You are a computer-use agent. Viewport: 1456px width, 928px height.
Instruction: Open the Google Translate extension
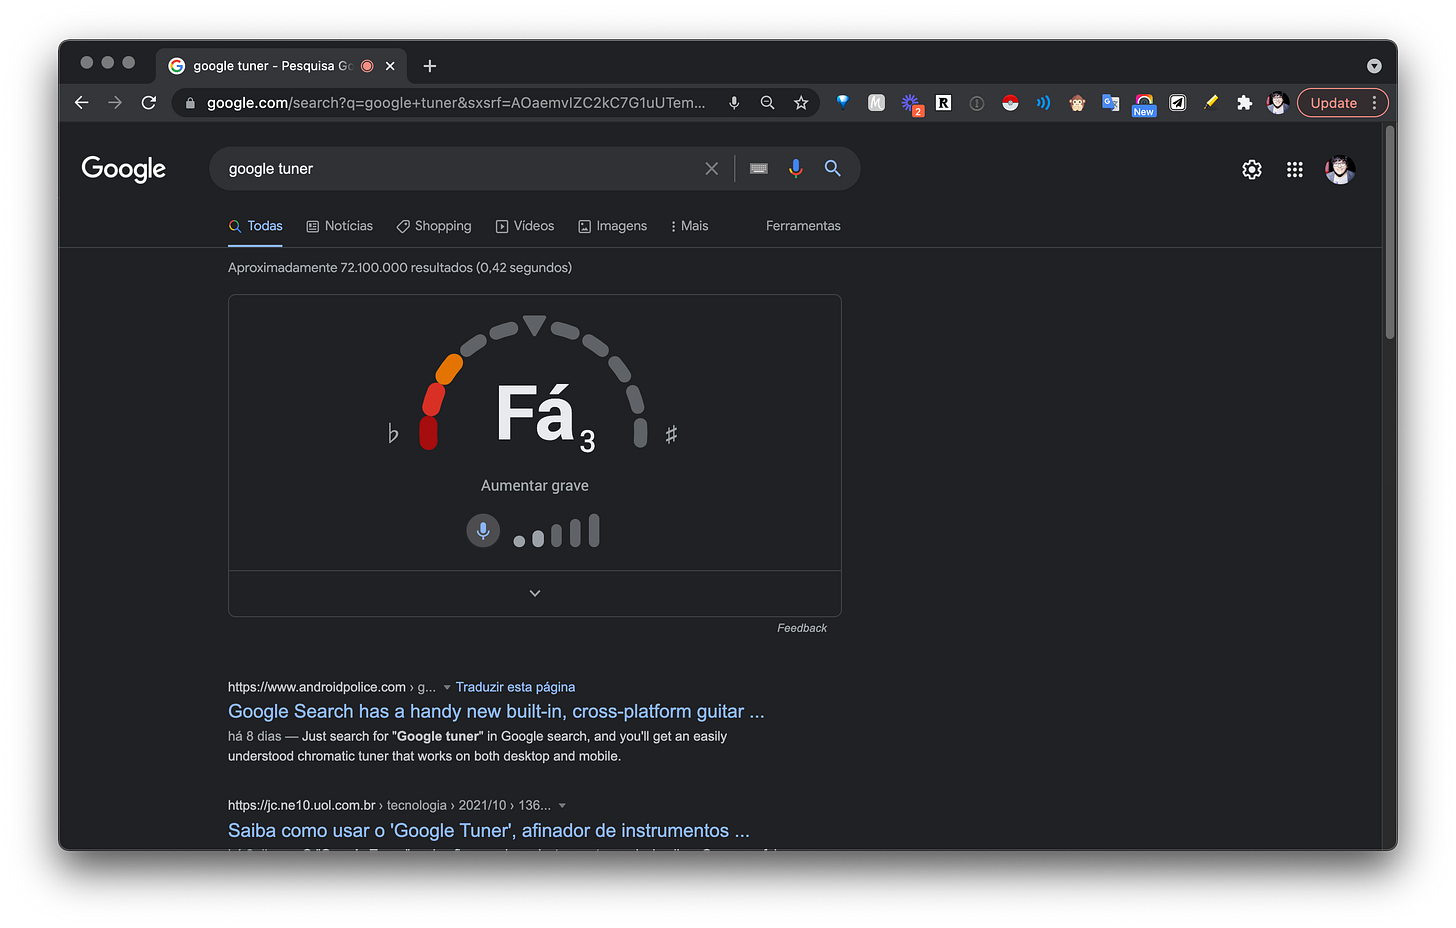pyautogui.click(x=1110, y=103)
